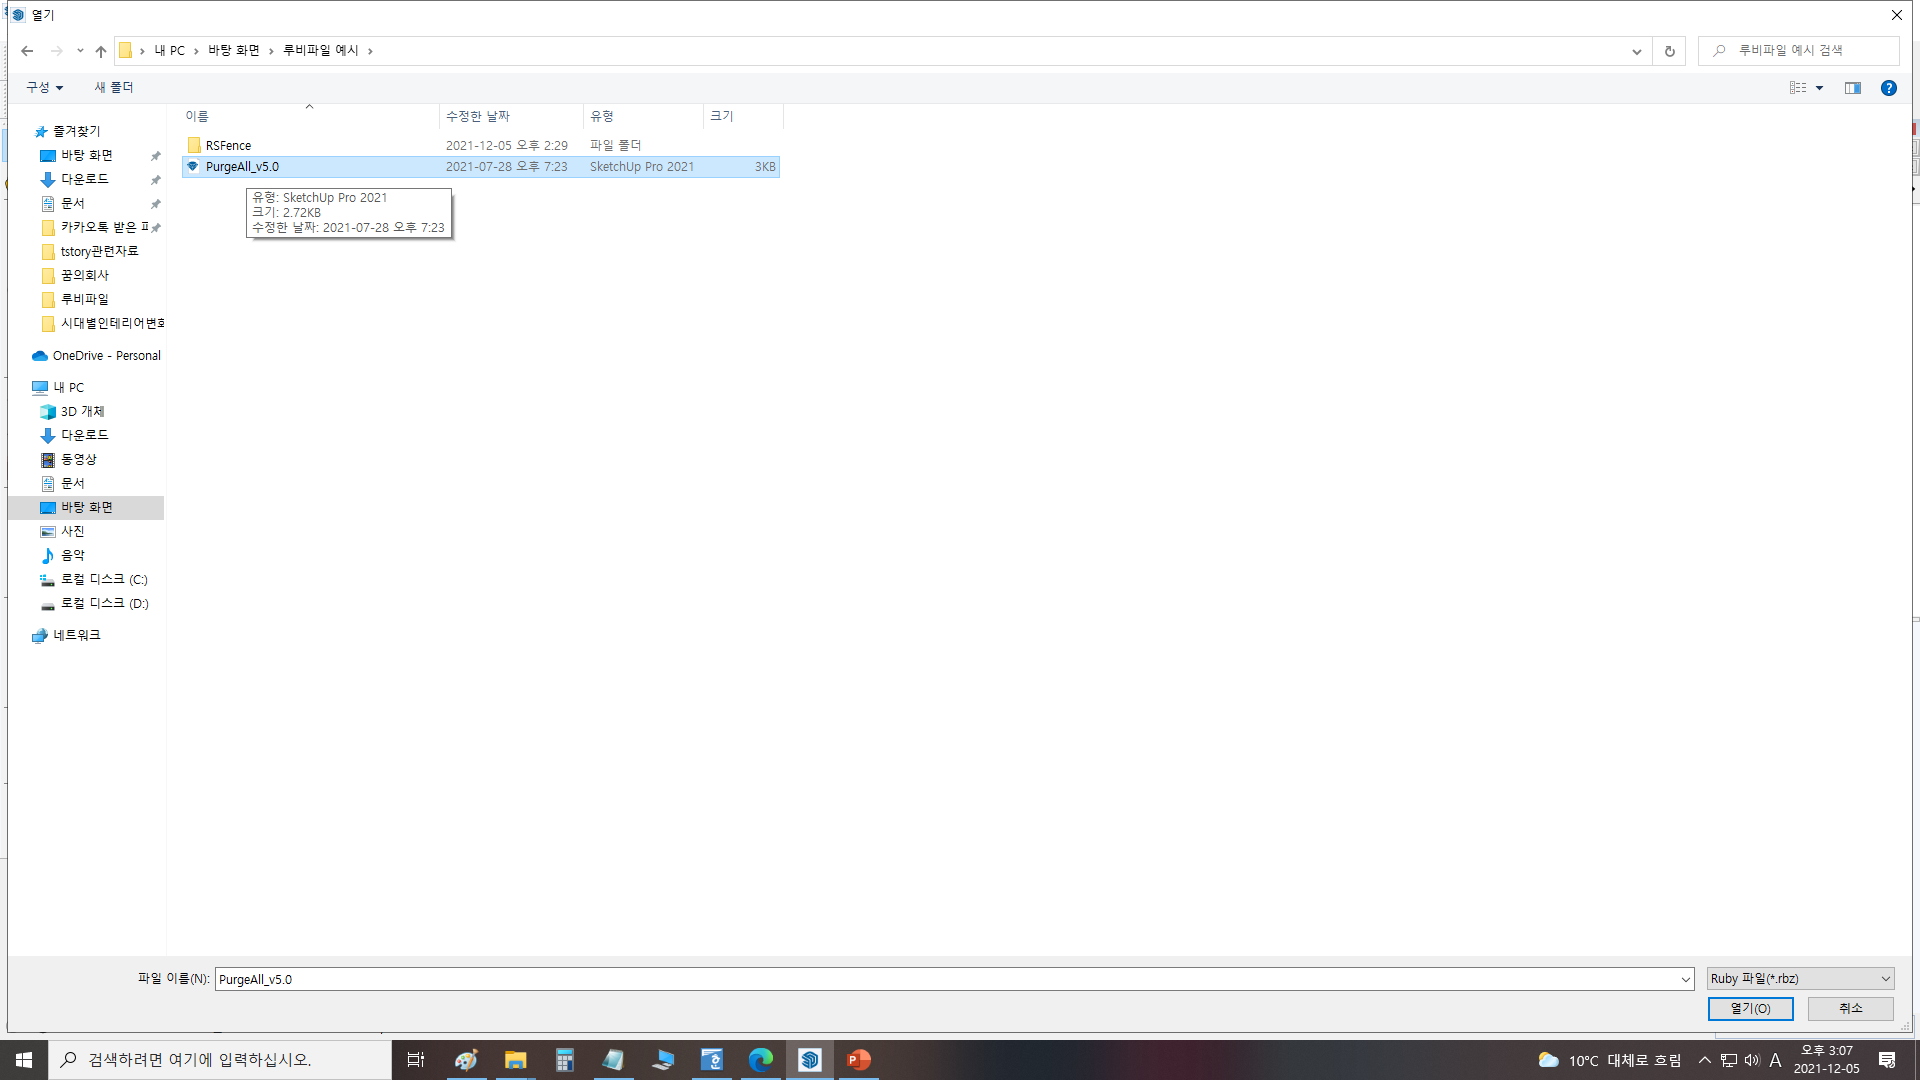
Task: Open OneDrive - Personal in sidebar
Action: pos(106,356)
